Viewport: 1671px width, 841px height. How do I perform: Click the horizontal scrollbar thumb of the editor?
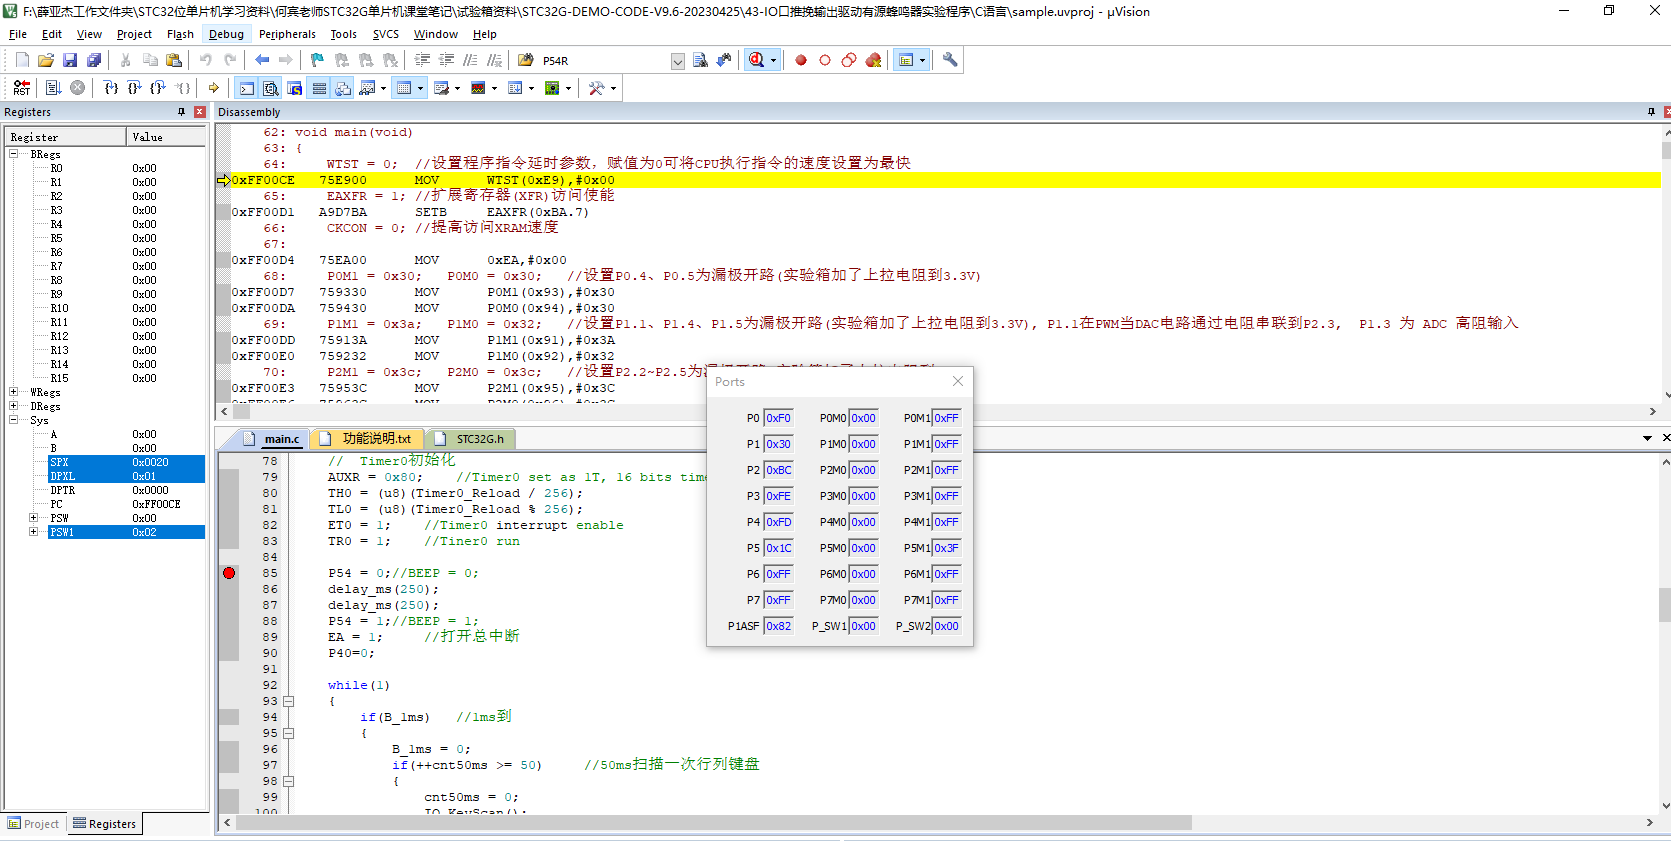714,823
